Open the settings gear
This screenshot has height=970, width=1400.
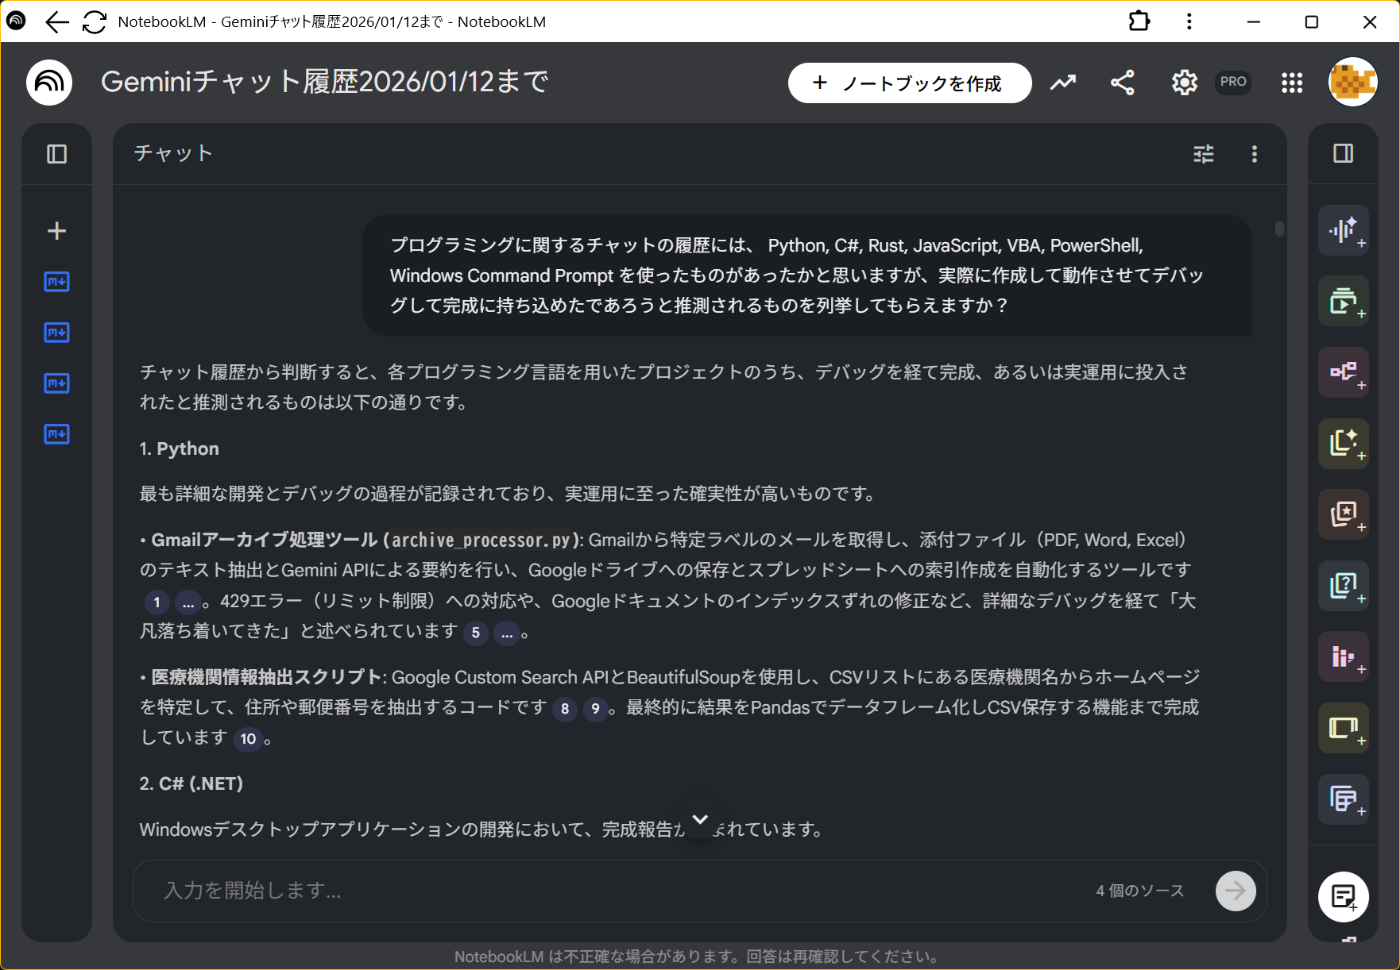coord(1184,82)
